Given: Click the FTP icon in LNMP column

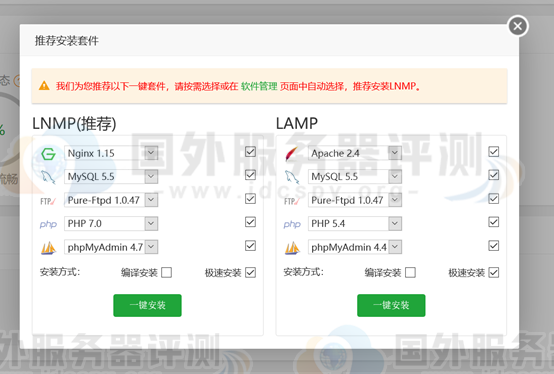Looking at the screenshot, I should [x=48, y=201].
